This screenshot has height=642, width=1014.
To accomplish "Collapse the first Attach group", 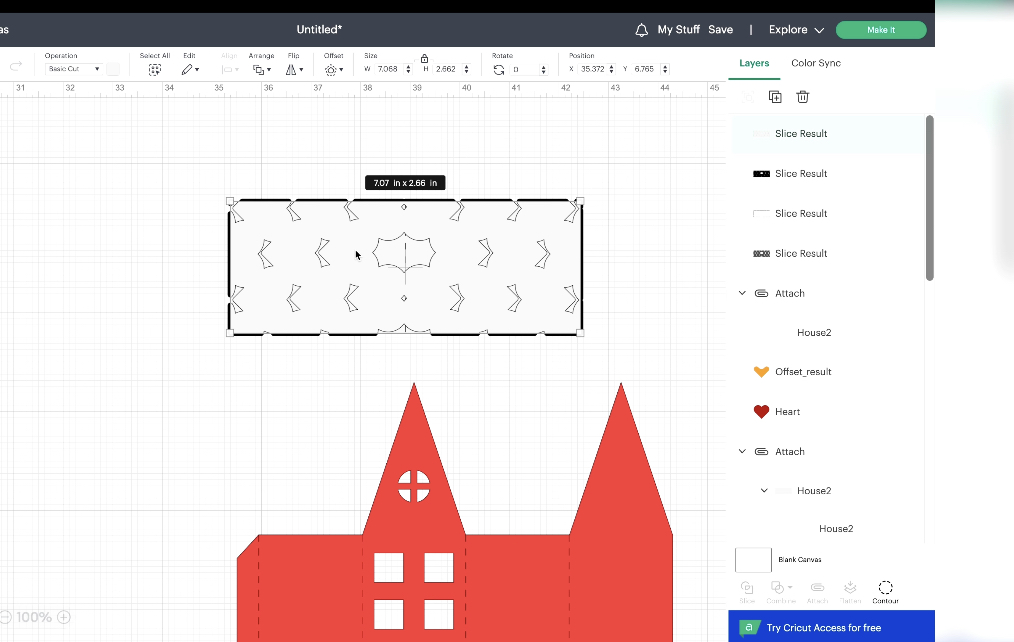I will (x=742, y=293).
